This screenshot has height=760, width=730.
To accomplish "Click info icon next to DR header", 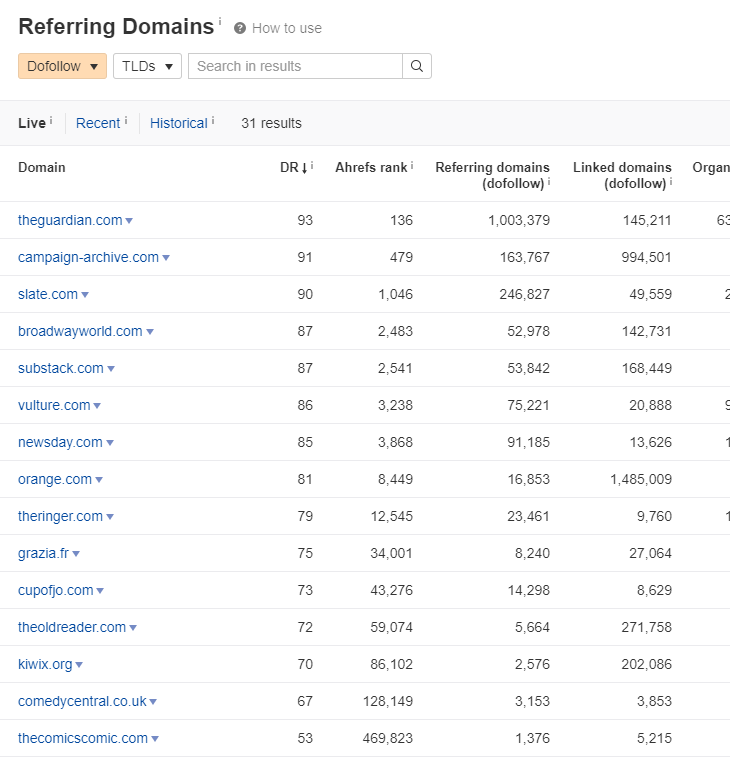I will coord(312,165).
